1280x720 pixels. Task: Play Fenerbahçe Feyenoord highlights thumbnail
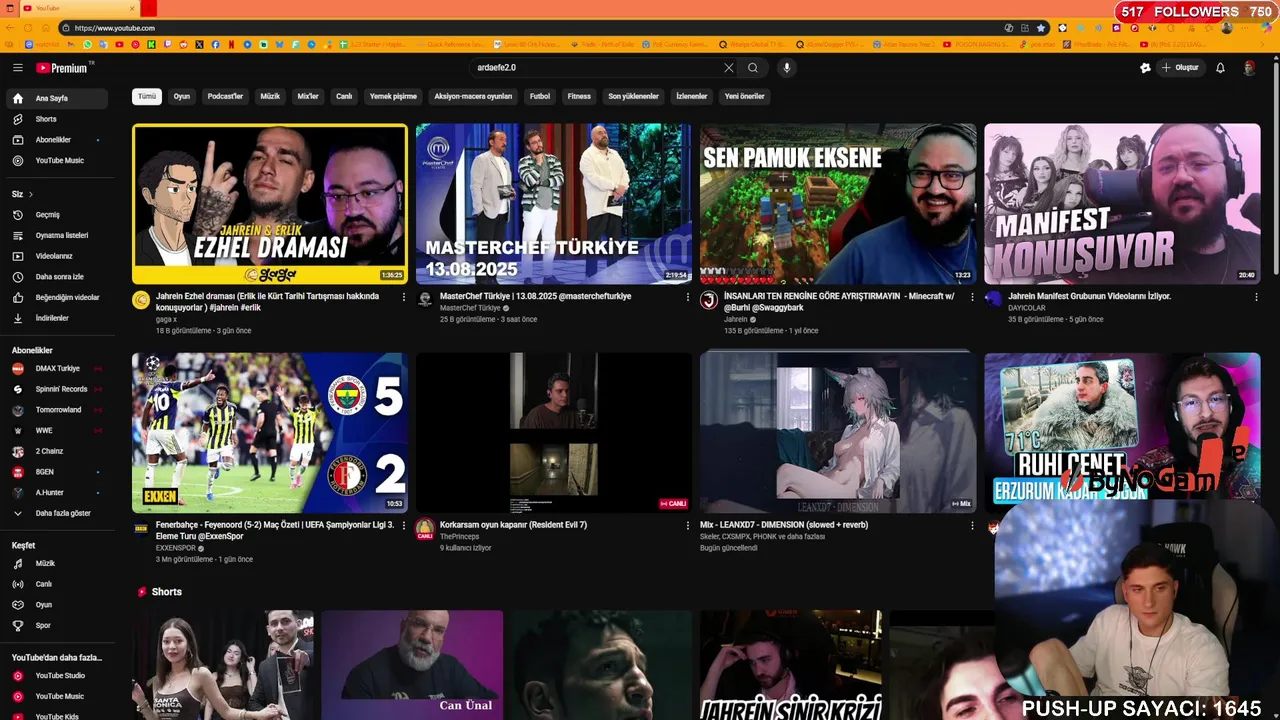point(270,433)
